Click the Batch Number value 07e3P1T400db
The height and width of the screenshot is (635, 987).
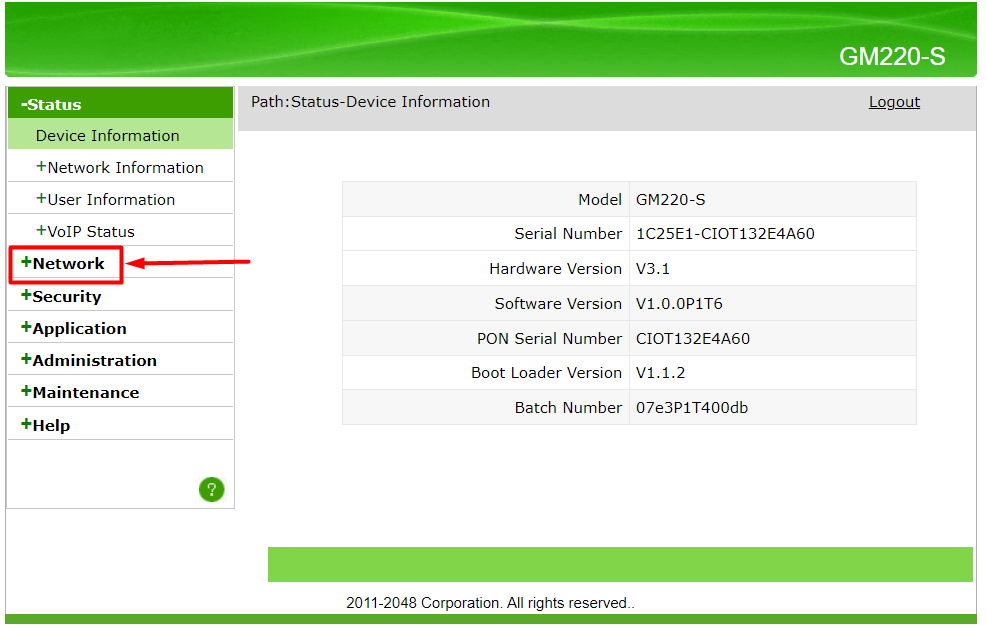pyautogui.click(x=691, y=408)
